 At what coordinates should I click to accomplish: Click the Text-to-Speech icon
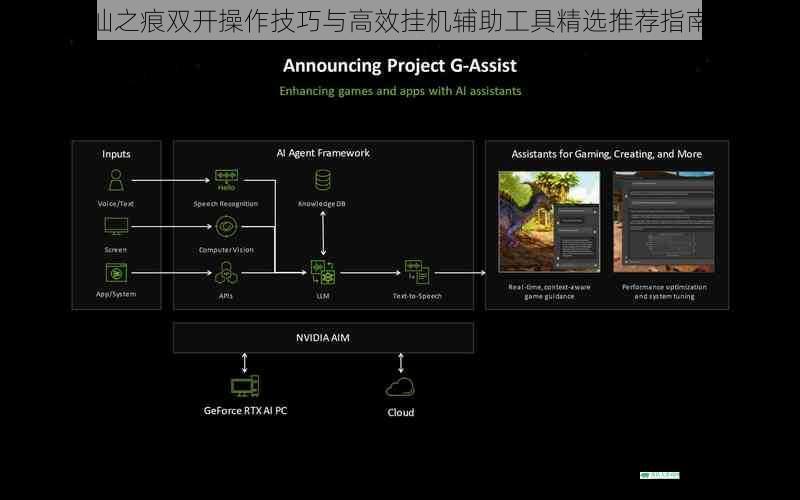click(x=417, y=272)
